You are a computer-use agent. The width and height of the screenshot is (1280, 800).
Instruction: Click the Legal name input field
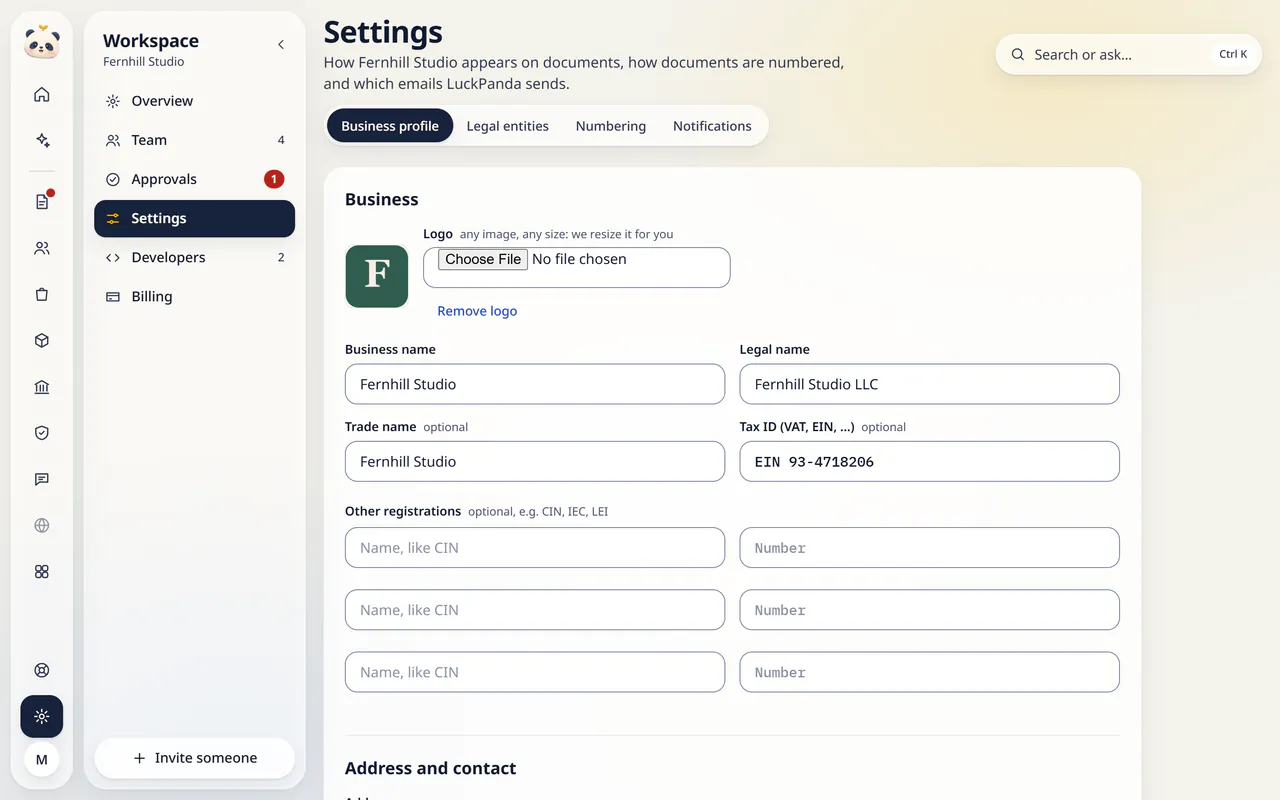[930, 384]
